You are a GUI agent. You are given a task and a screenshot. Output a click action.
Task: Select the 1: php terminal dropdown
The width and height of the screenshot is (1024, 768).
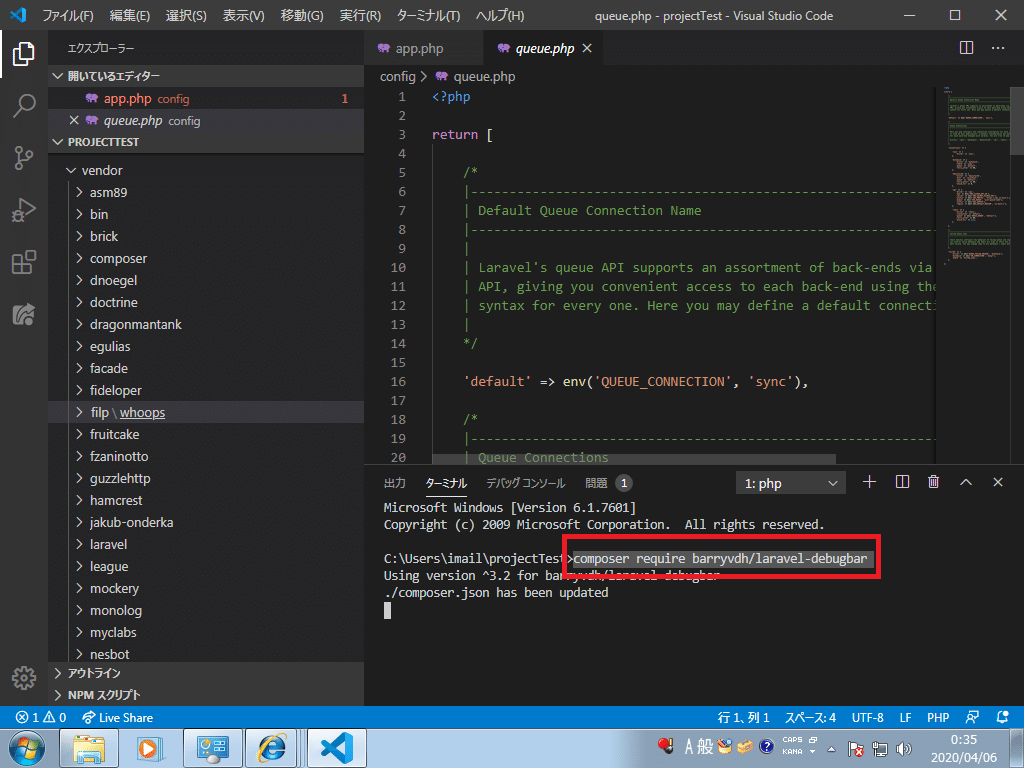(790, 483)
